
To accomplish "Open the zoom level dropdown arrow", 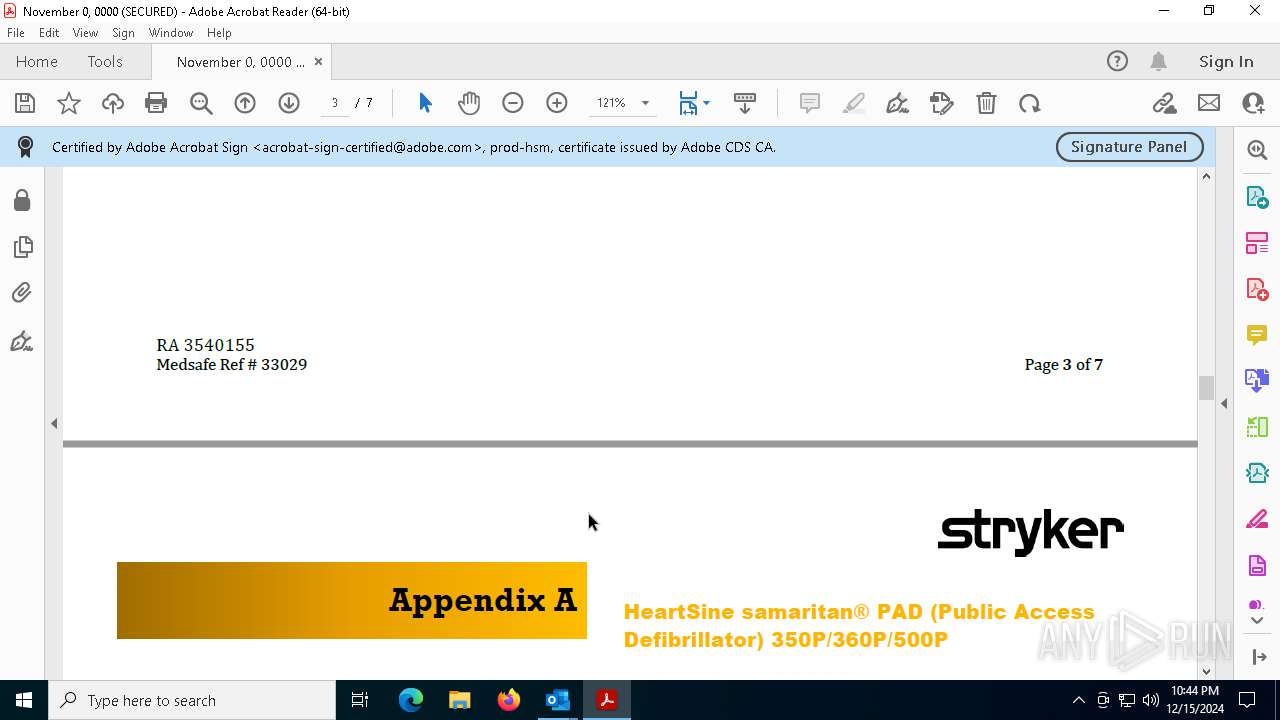I will [x=645, y=103].
